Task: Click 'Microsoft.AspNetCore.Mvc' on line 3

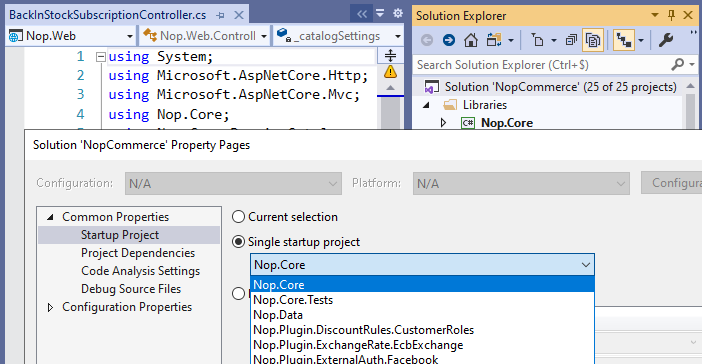Action: click(254, 95)
